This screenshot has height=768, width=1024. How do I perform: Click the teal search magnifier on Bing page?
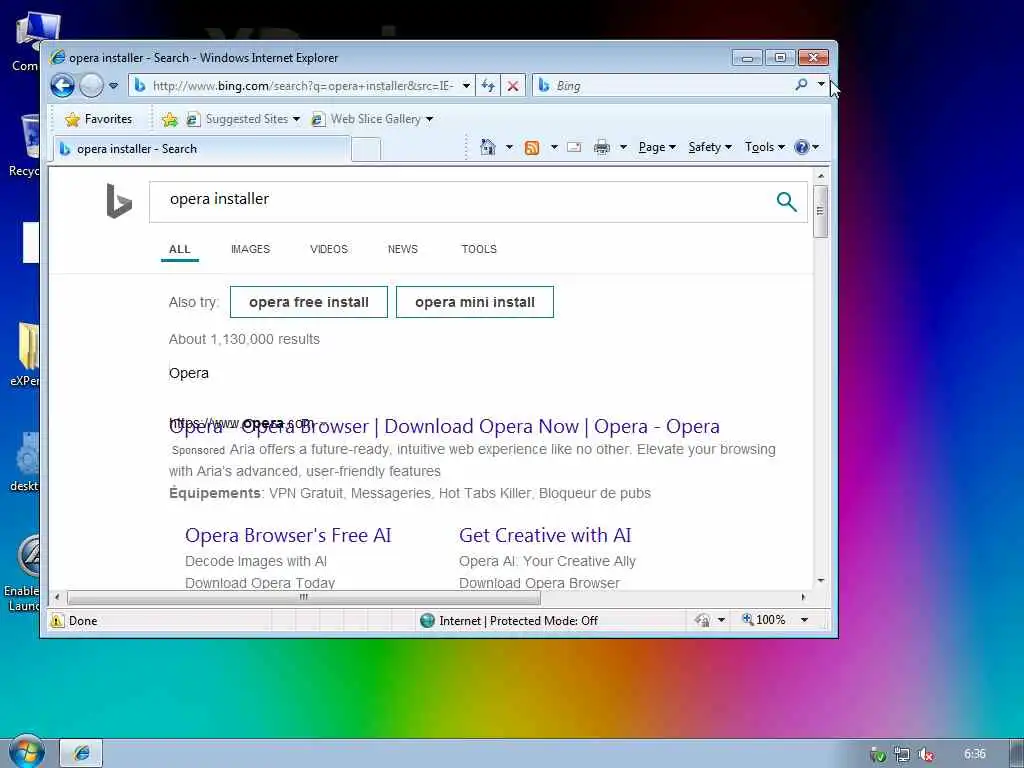[786, 202]
